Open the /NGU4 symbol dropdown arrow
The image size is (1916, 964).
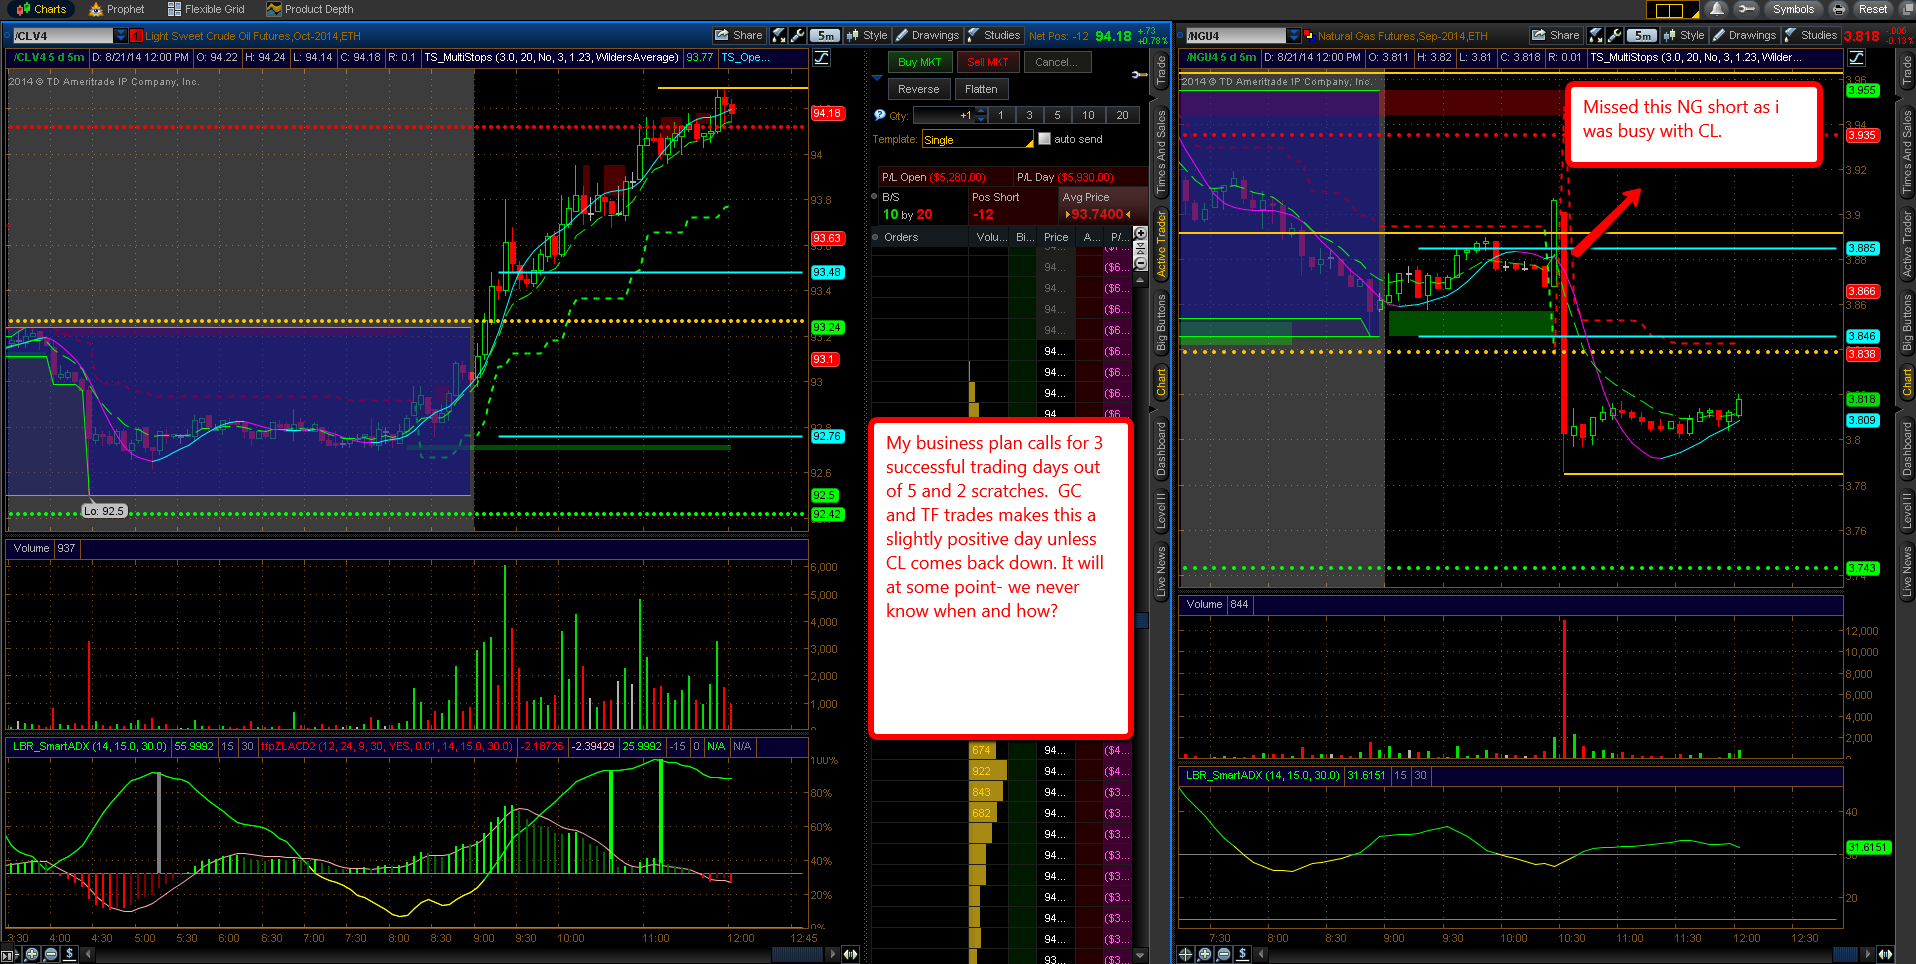coord(1294,36)
